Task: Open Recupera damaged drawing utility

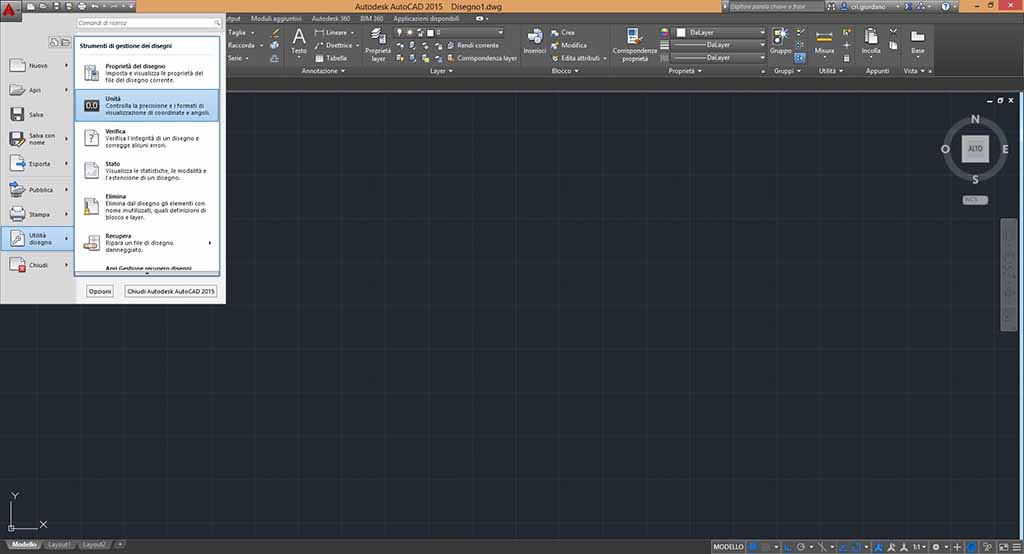Action: point(147,242)
